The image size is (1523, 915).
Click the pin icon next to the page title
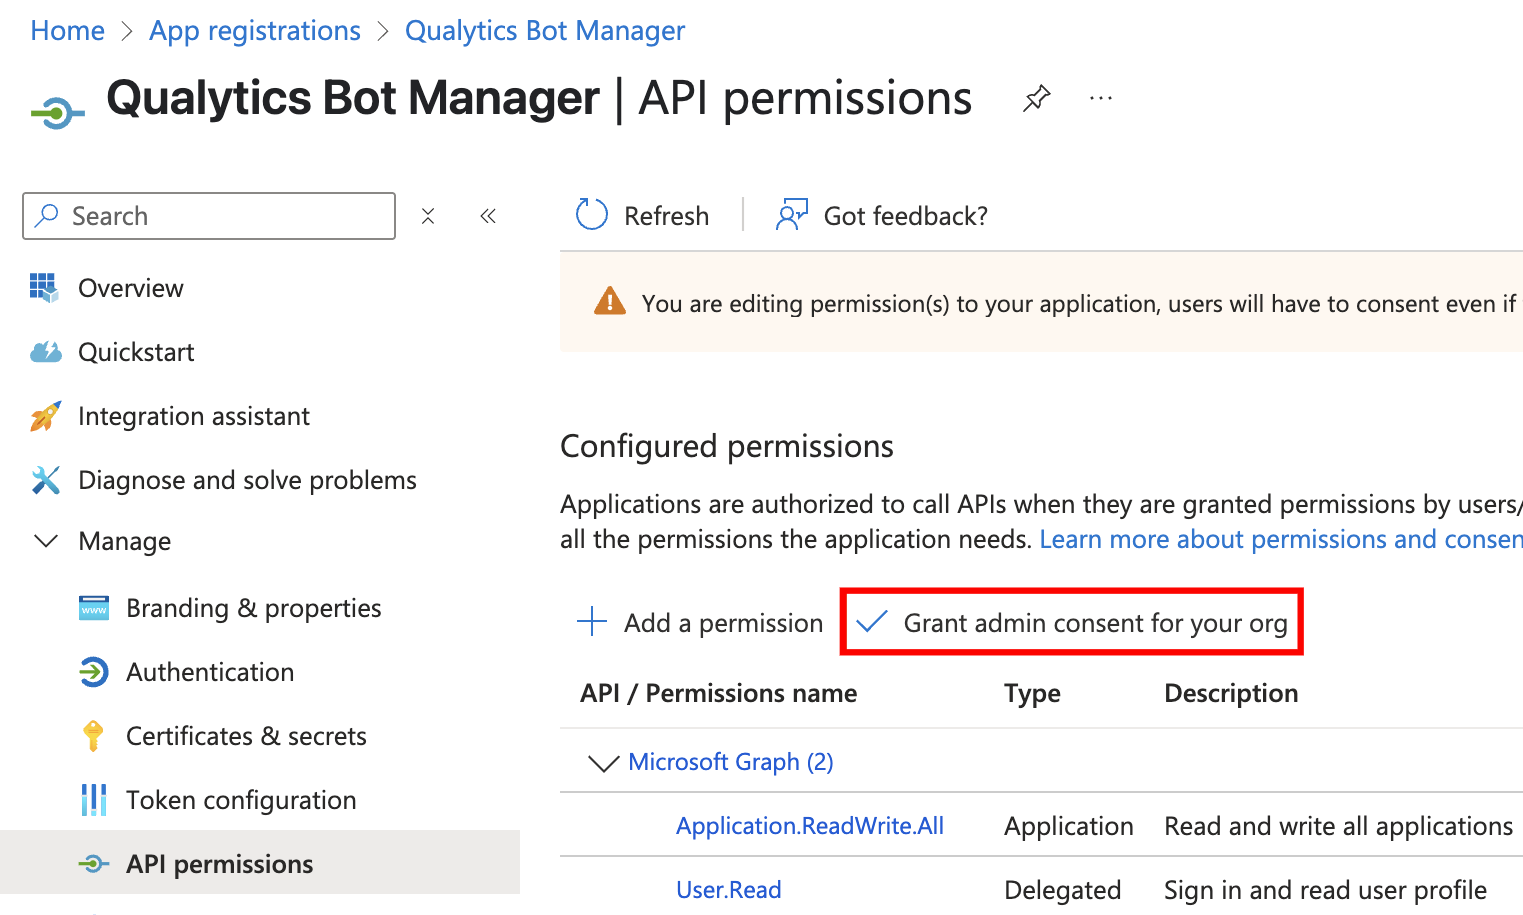click(1037, 98)
